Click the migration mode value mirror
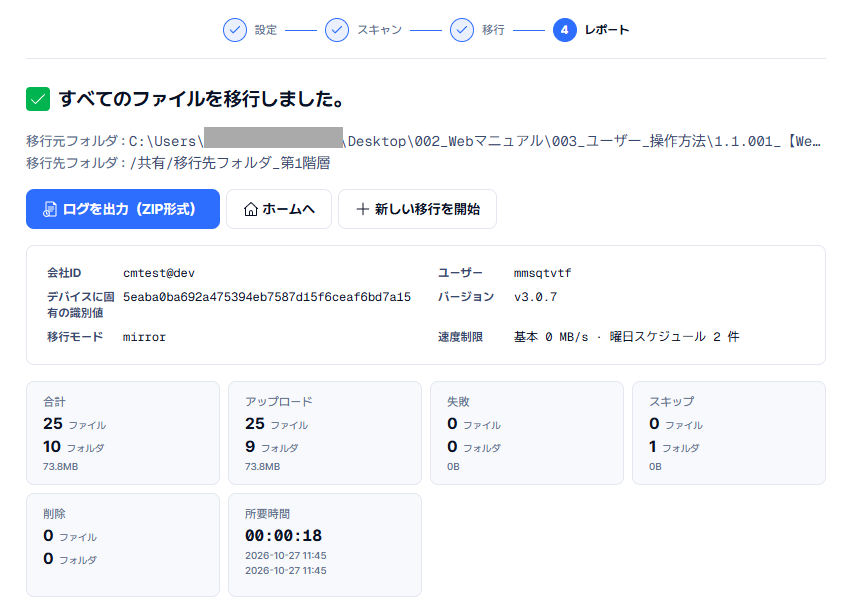Image resolution: width=849 pixels, height=608 pixels. pyautogui.click(x=144, y=337)
